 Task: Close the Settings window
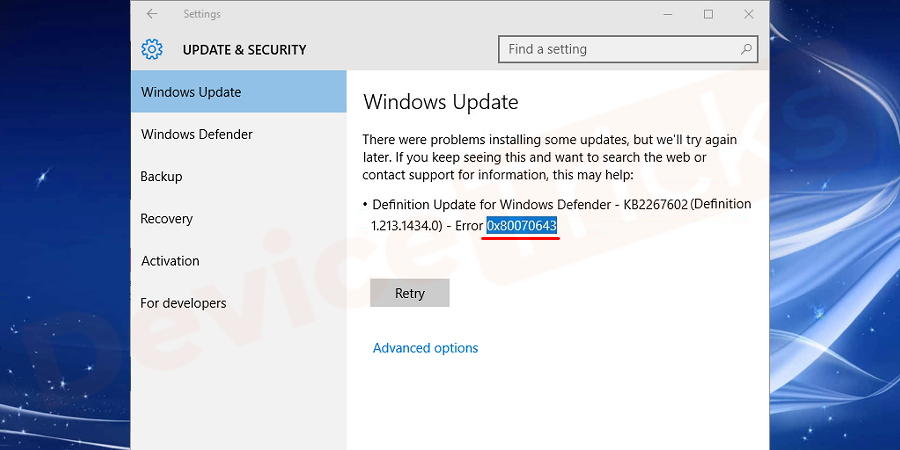coord(748,14)
